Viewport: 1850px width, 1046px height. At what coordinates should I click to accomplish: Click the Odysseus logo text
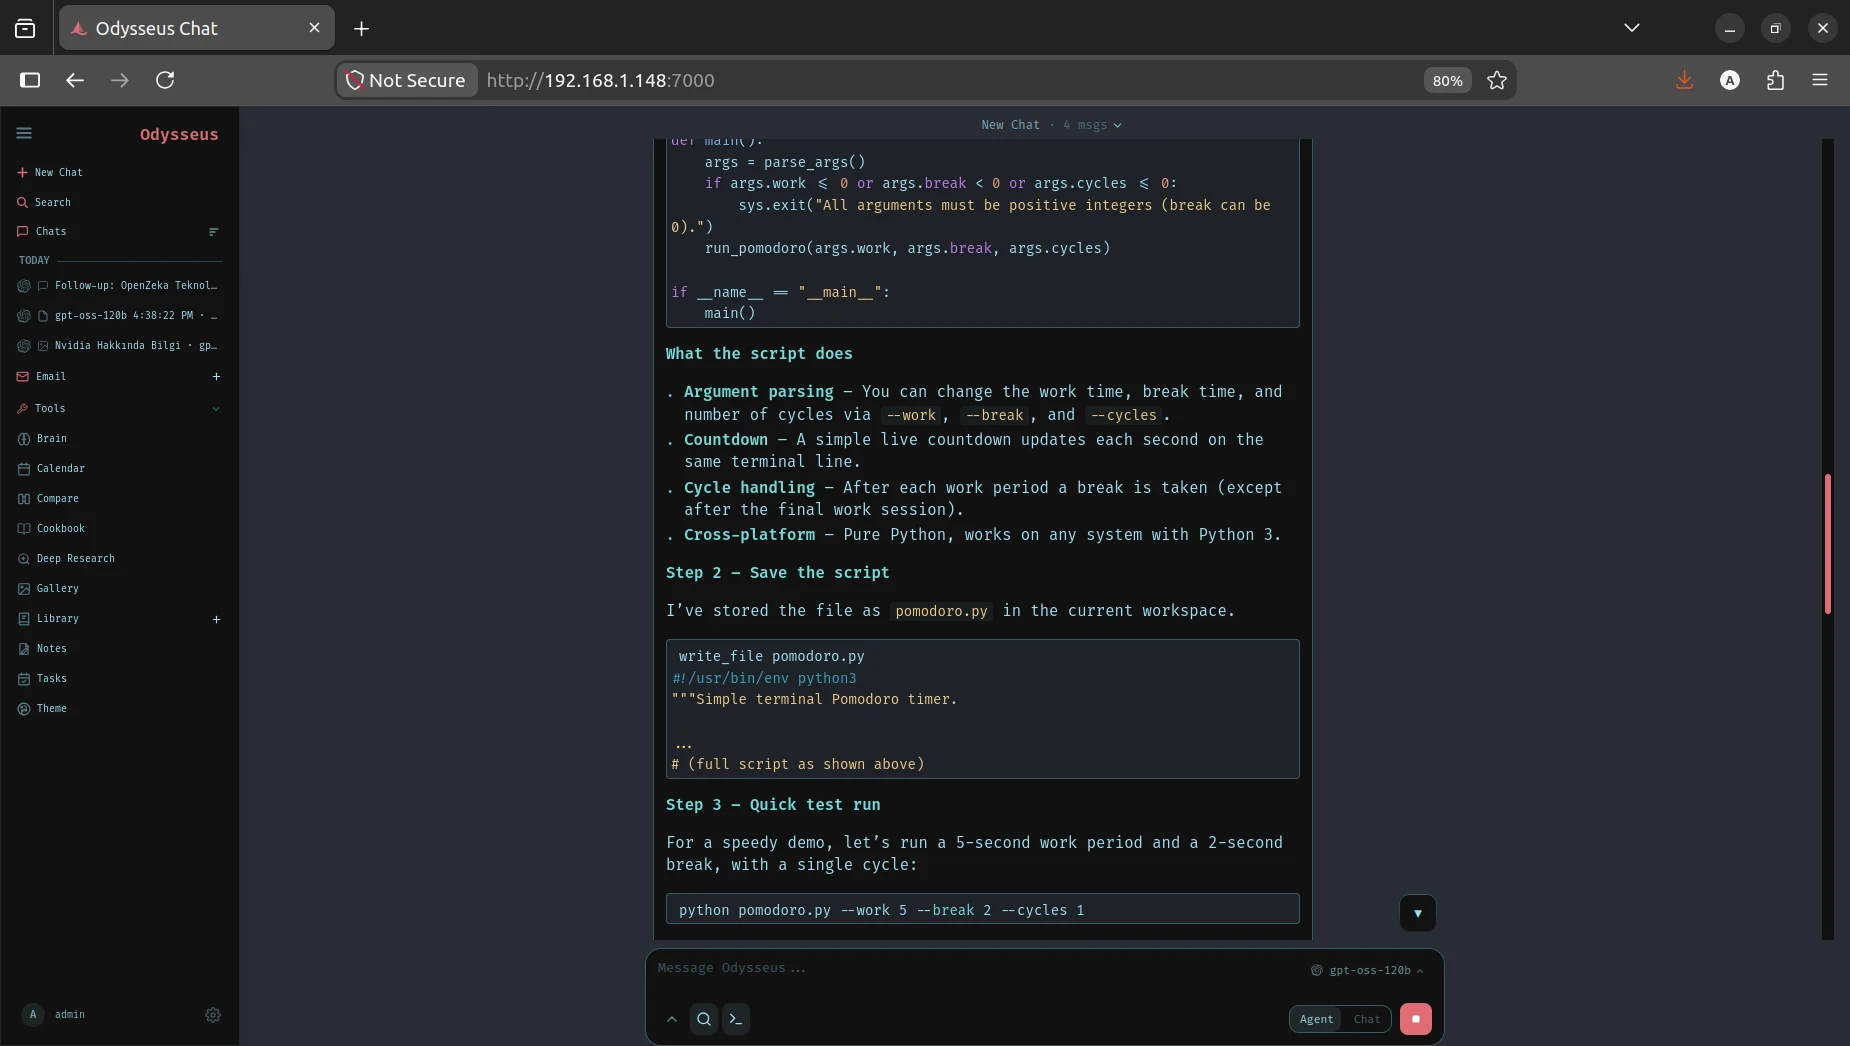click(x=179, y=134)
